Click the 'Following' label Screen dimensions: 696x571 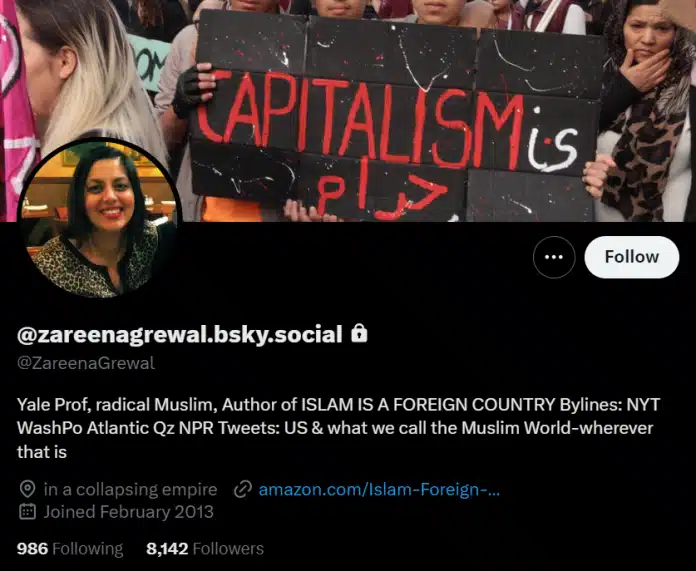point(87,549)
